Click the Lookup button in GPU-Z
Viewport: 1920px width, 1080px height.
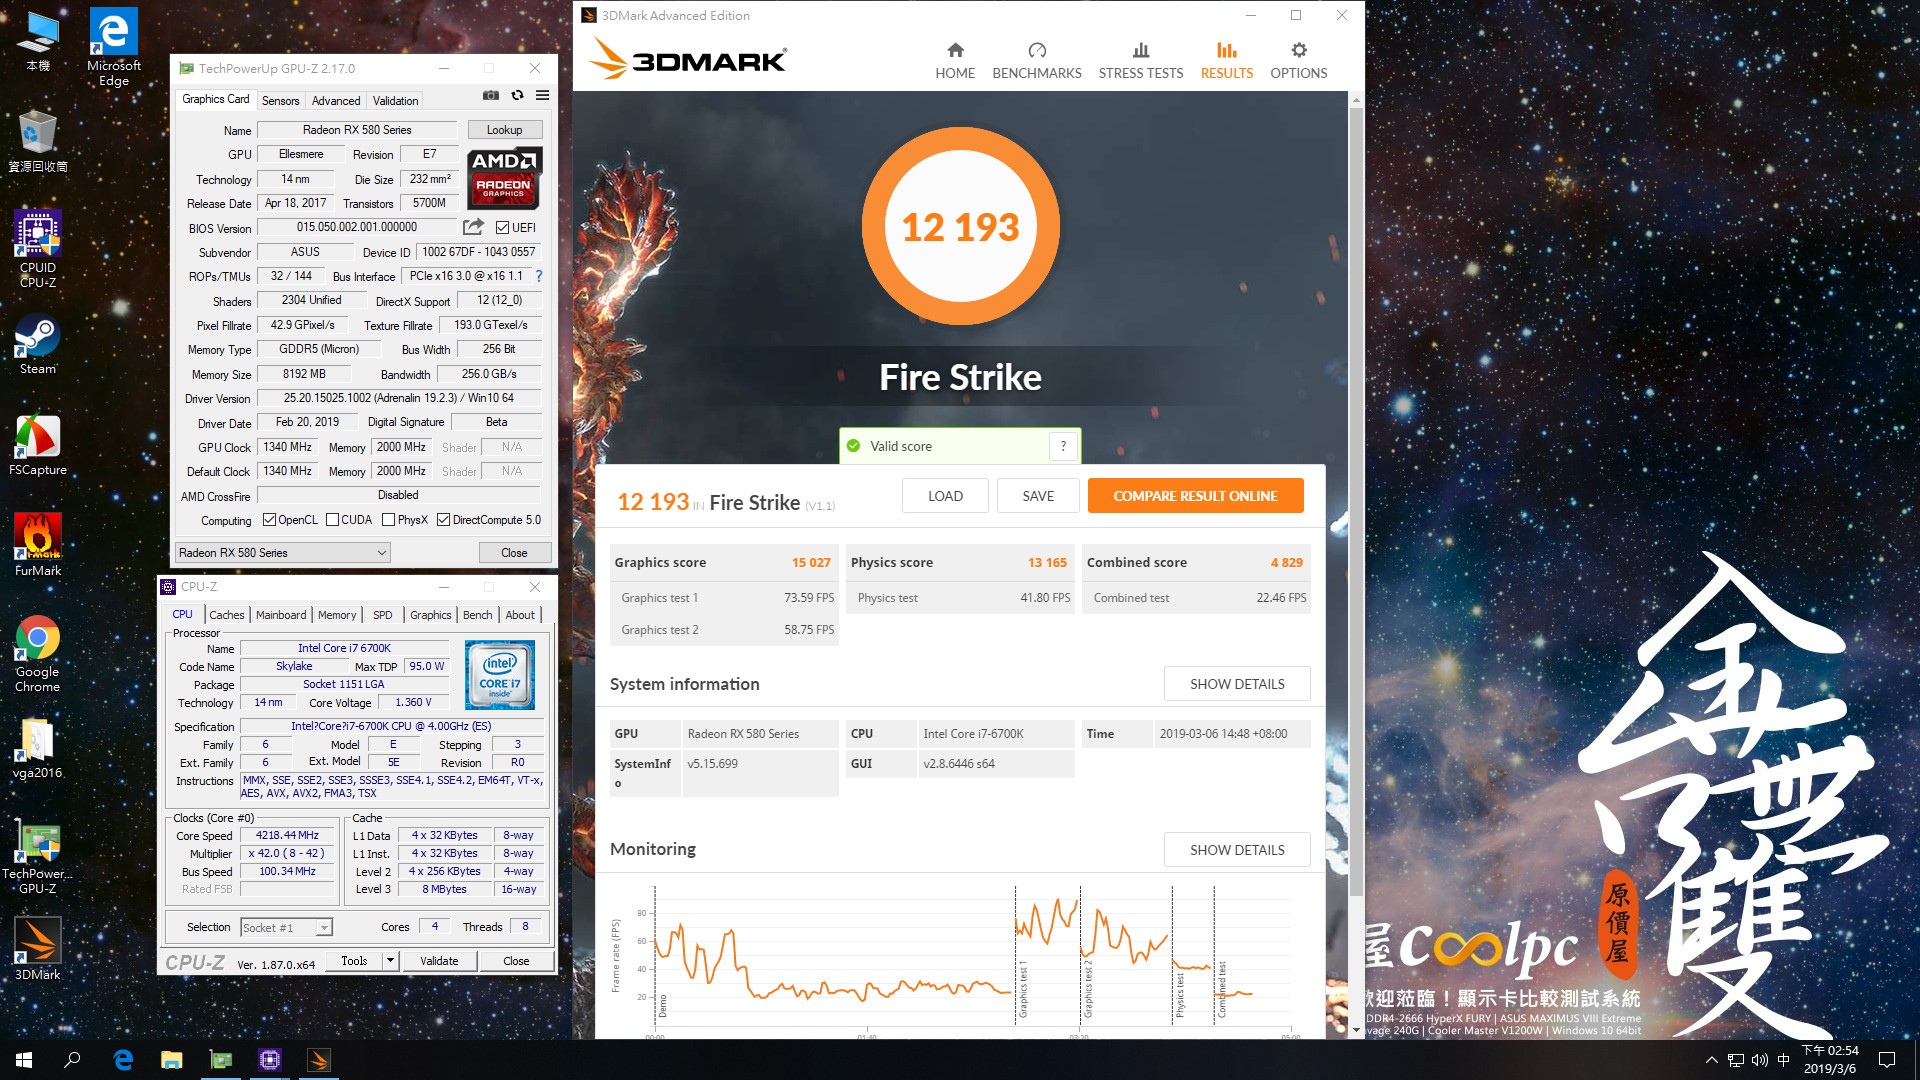pyautogui.click(x=505, y=130)
